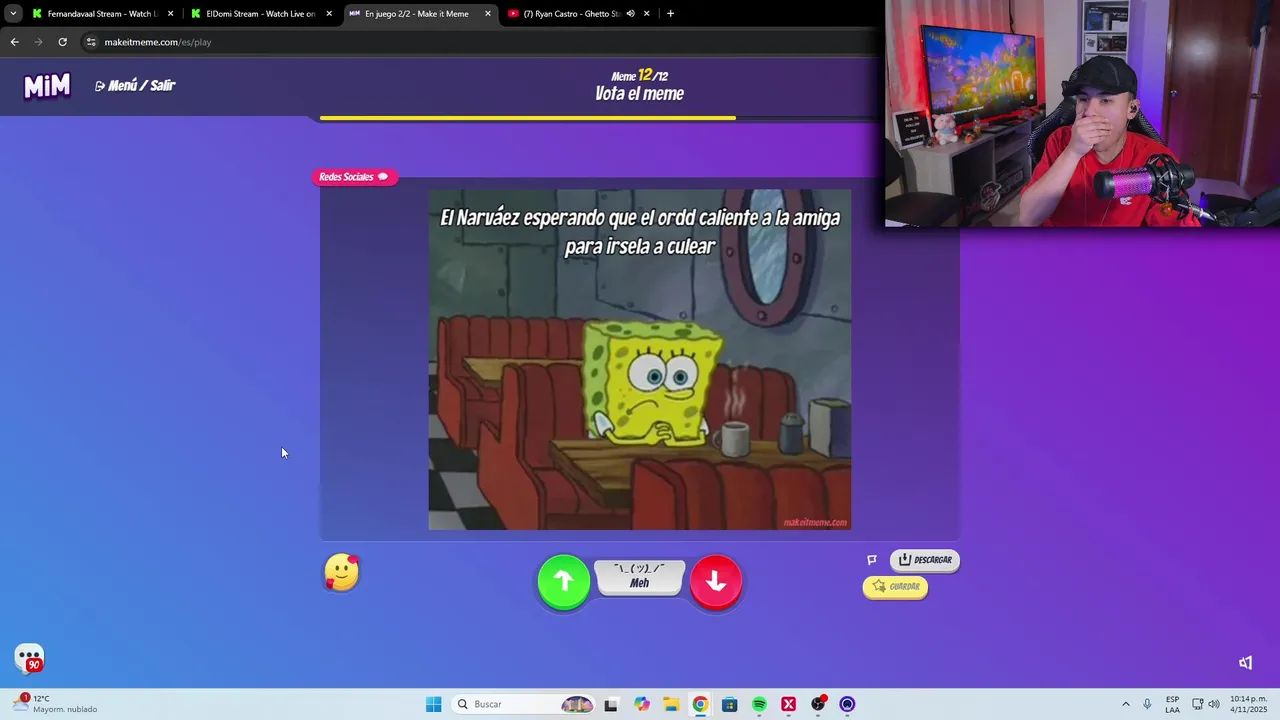Open the clock showing 10:14 p. m.

1248,704
